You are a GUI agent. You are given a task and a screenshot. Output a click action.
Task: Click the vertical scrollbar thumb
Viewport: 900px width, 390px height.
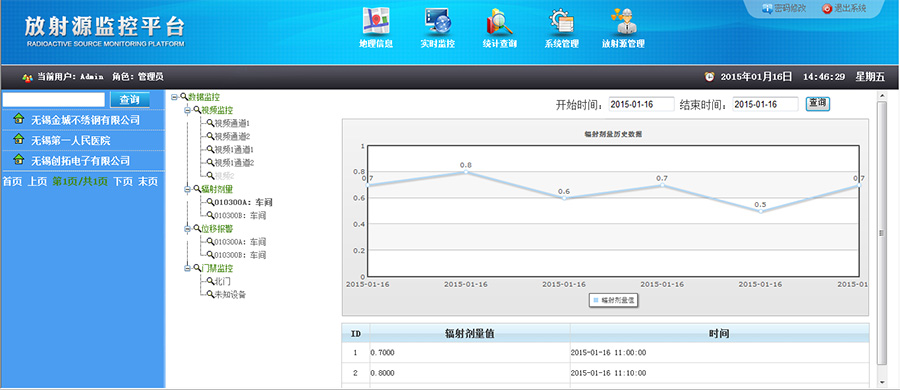coord(883,233)
